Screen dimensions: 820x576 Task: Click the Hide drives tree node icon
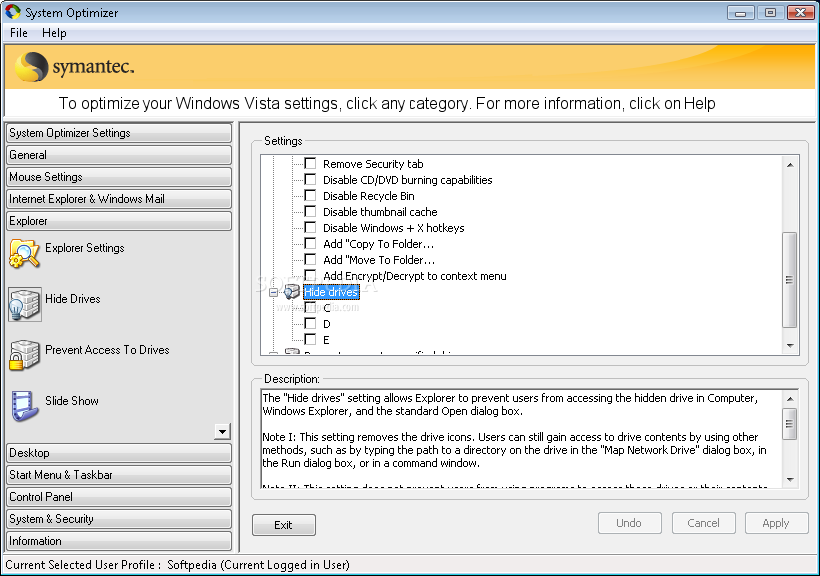click(292, 292)
